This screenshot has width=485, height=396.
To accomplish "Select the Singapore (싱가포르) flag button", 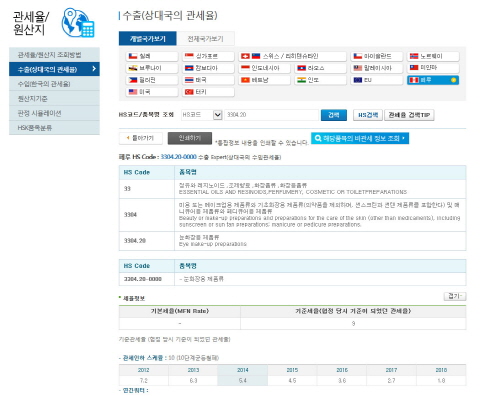I will point(208,56).
